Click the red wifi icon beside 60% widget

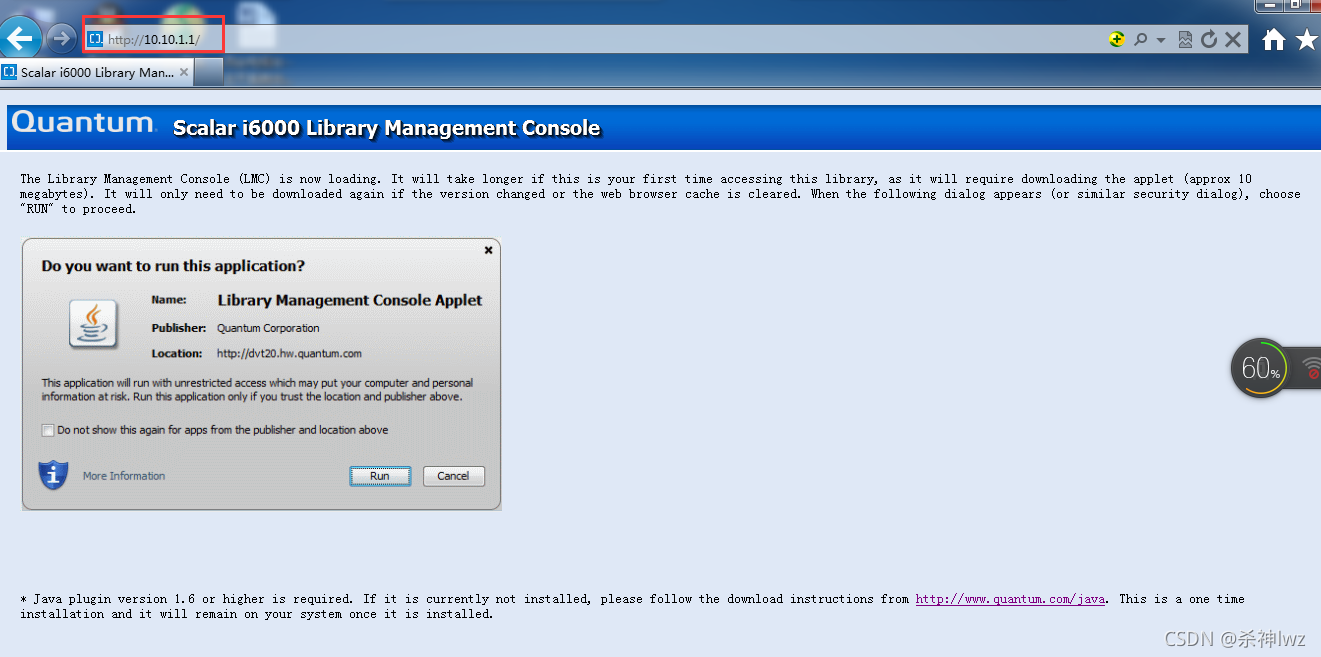(1312, 368)
